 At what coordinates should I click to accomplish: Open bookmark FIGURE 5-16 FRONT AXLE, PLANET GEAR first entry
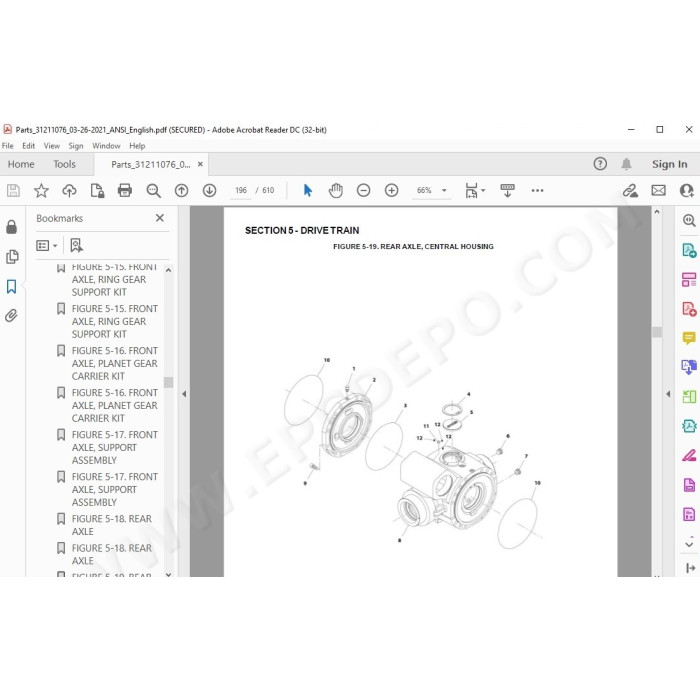pyautogui.click(x=114, y=363)
